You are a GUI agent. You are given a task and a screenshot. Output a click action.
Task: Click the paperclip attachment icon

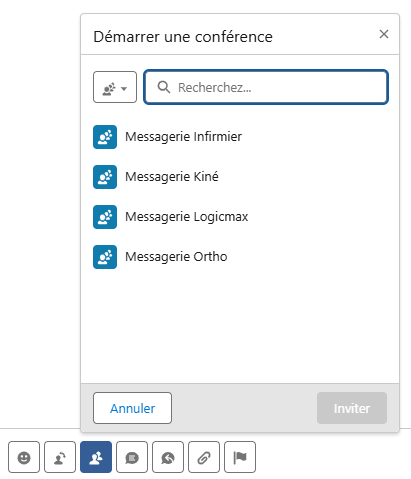click(x=204, y=457)
